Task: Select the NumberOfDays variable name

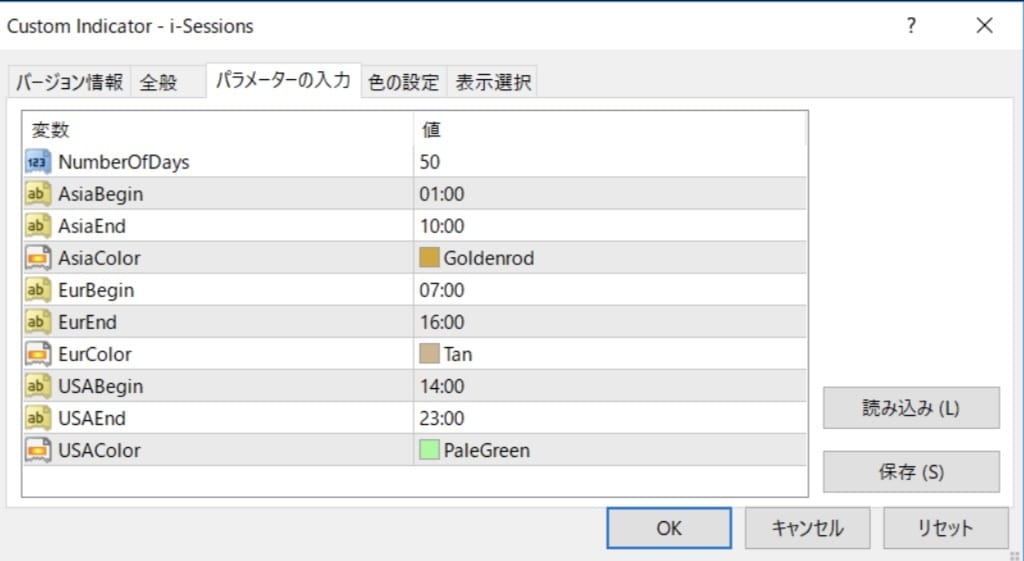Action: tap(124, 162)
